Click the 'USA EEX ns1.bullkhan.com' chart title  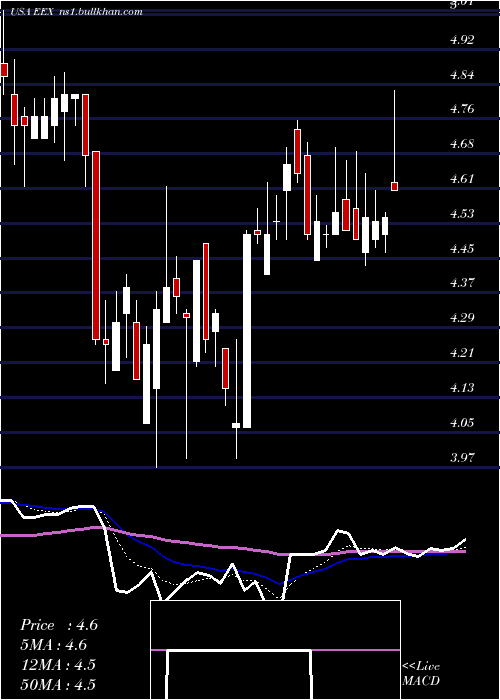click(x=75, y=12)
